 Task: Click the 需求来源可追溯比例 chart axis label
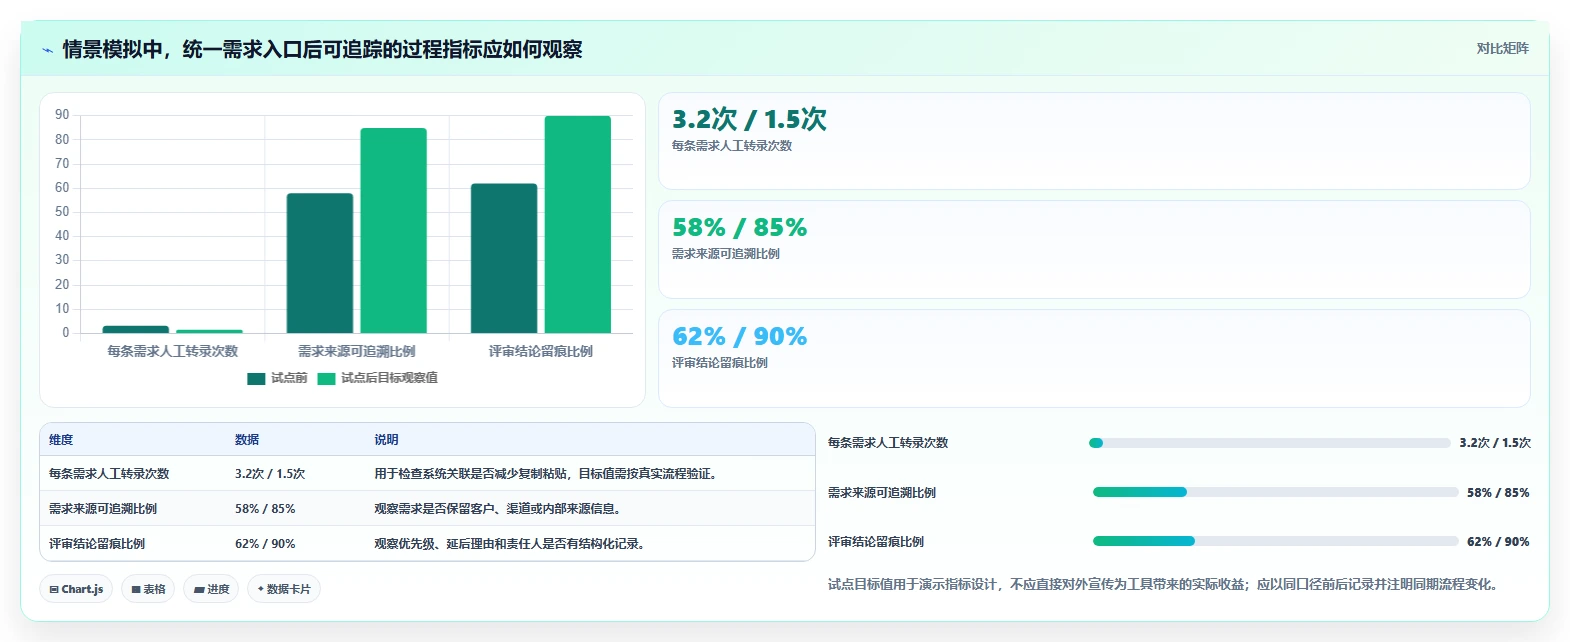point(357,351)
